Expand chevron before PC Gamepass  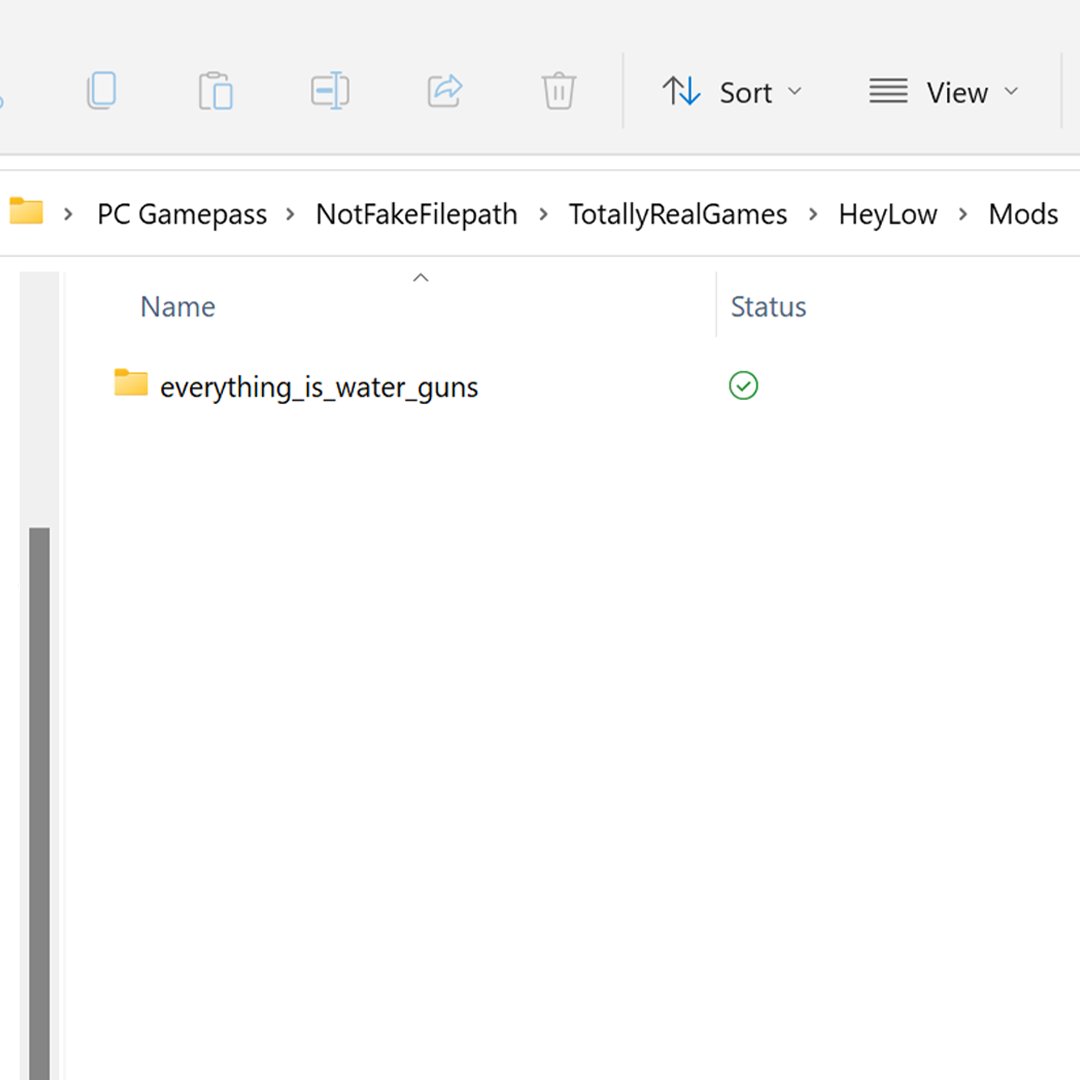coord(68,214)
